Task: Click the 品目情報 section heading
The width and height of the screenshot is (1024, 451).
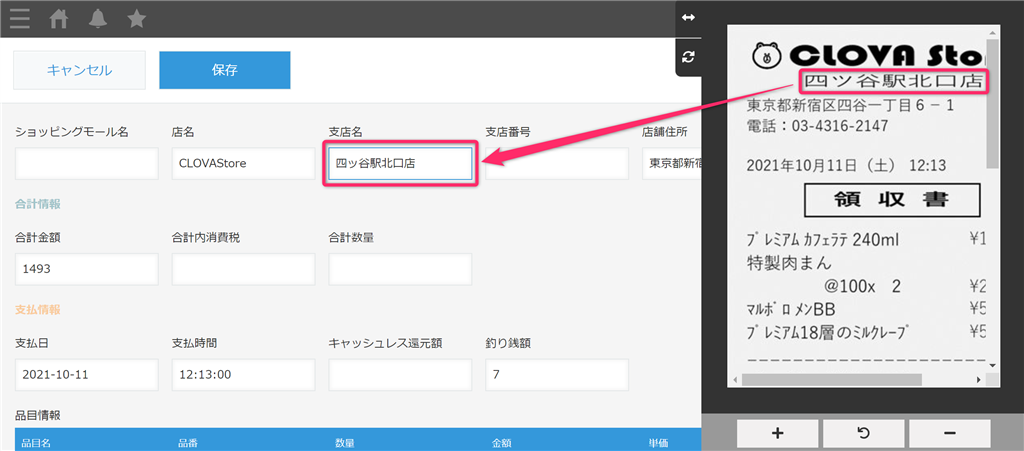Action: 38,415
